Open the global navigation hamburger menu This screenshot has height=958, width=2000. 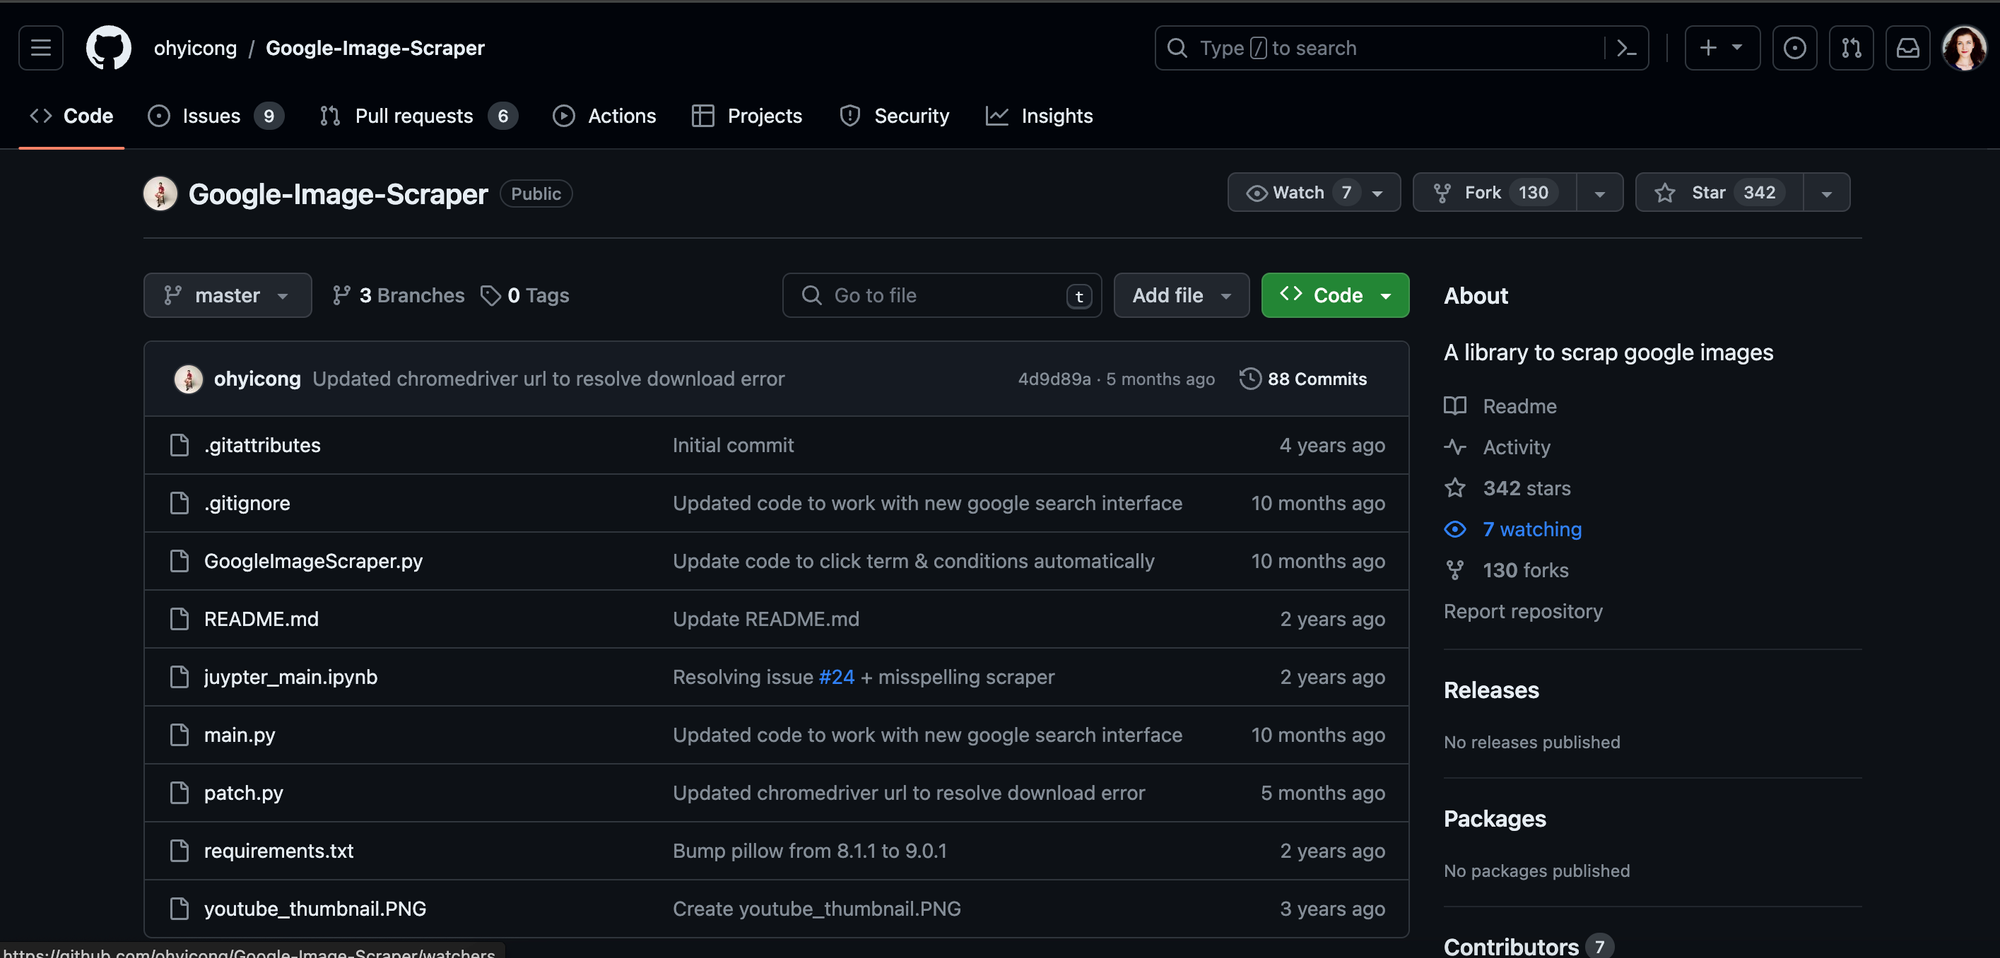pyautogui.click(x=40, y=47)
